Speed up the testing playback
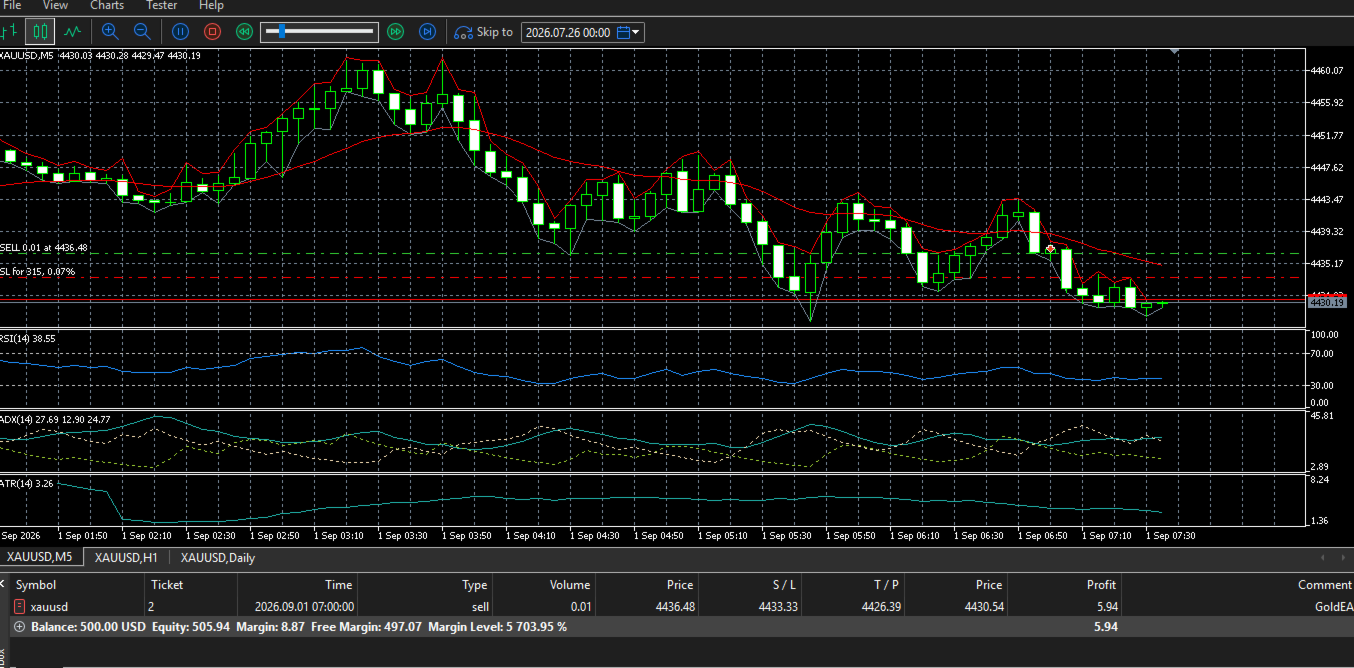Image resolution: width=1354 pixels, height=668 pixels. point(395,32)
